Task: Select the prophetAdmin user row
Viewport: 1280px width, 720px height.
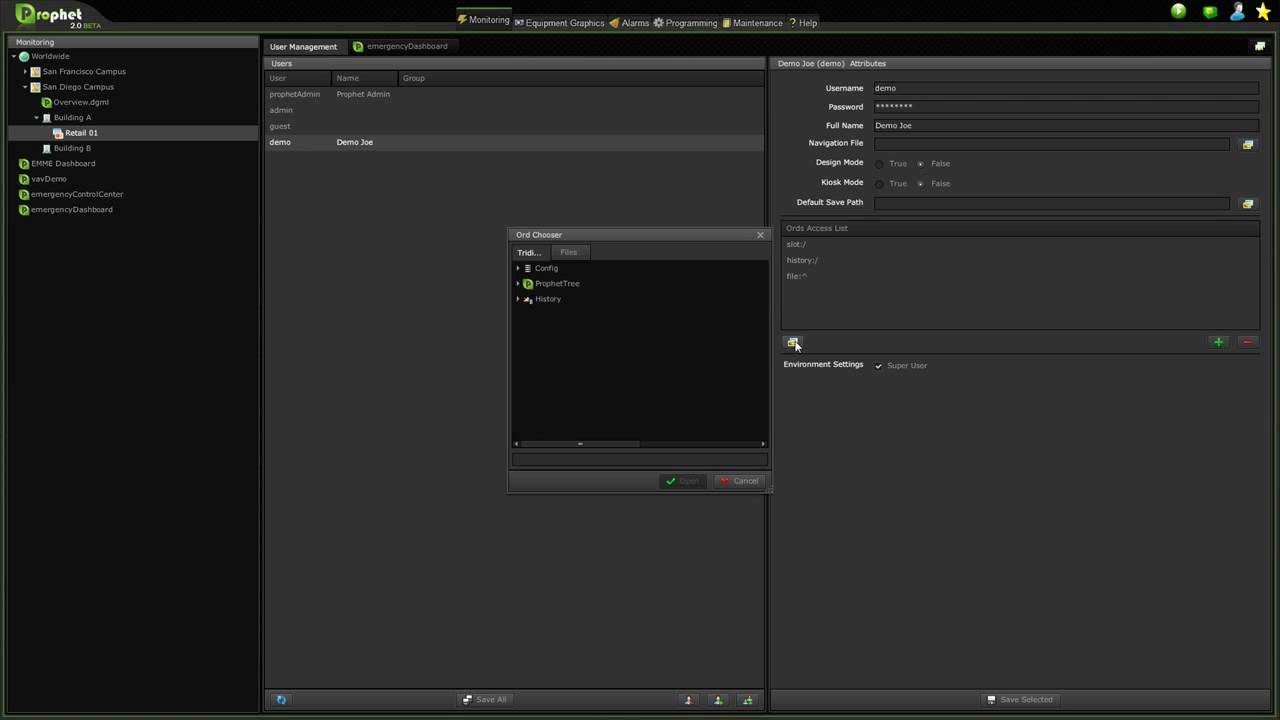Action: tap(514, 94)
